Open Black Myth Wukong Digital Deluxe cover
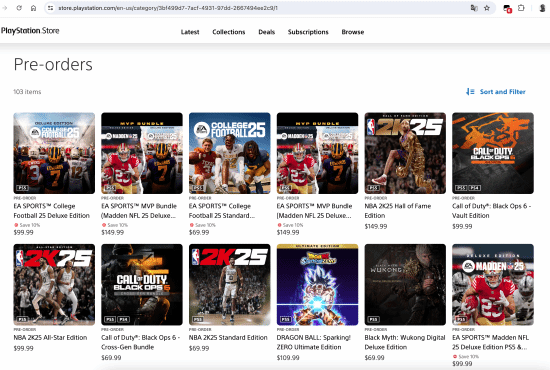550x370 pixels. coord(405,284)
